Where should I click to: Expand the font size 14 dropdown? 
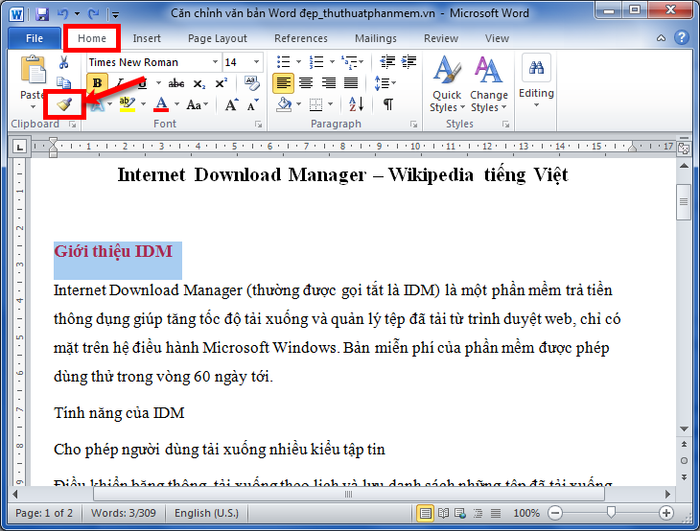257,62
